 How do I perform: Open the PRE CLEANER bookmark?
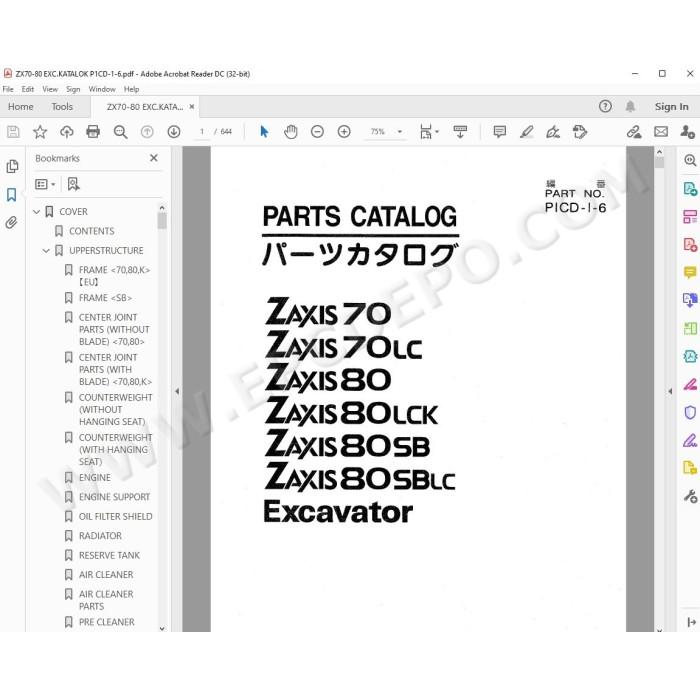106,622
